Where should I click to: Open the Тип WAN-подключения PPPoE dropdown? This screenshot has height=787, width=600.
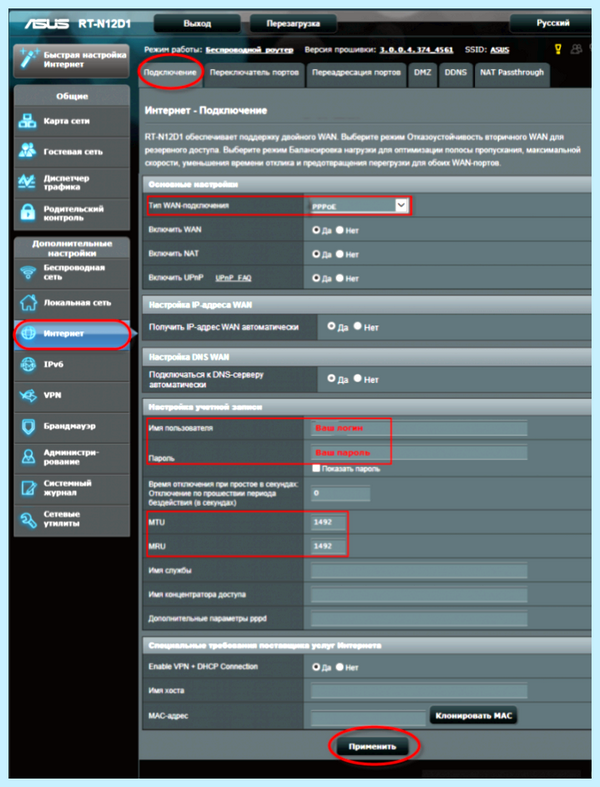pos(358,206)
